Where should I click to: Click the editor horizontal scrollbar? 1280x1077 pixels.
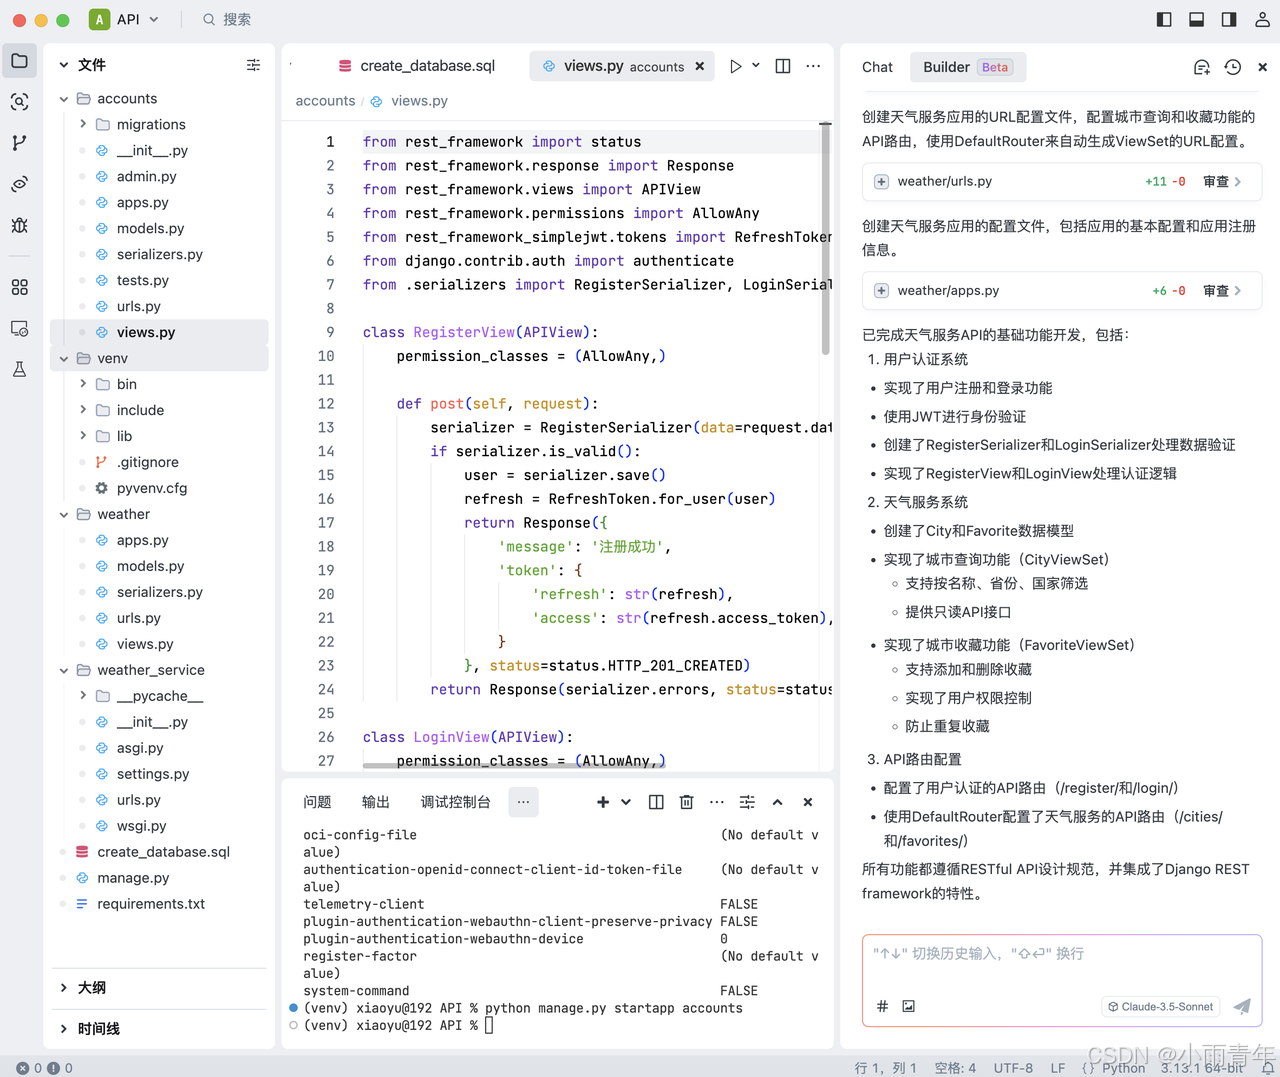[x=514, y=765]
